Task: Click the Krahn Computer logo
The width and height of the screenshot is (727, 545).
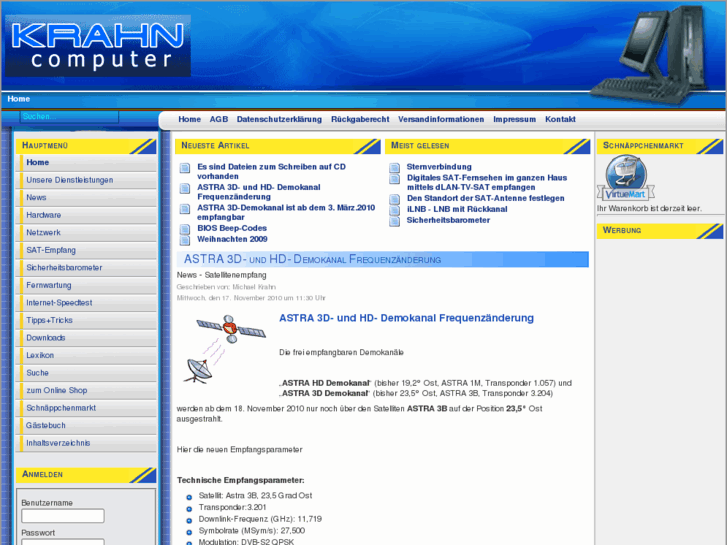Action: point(98,45)
